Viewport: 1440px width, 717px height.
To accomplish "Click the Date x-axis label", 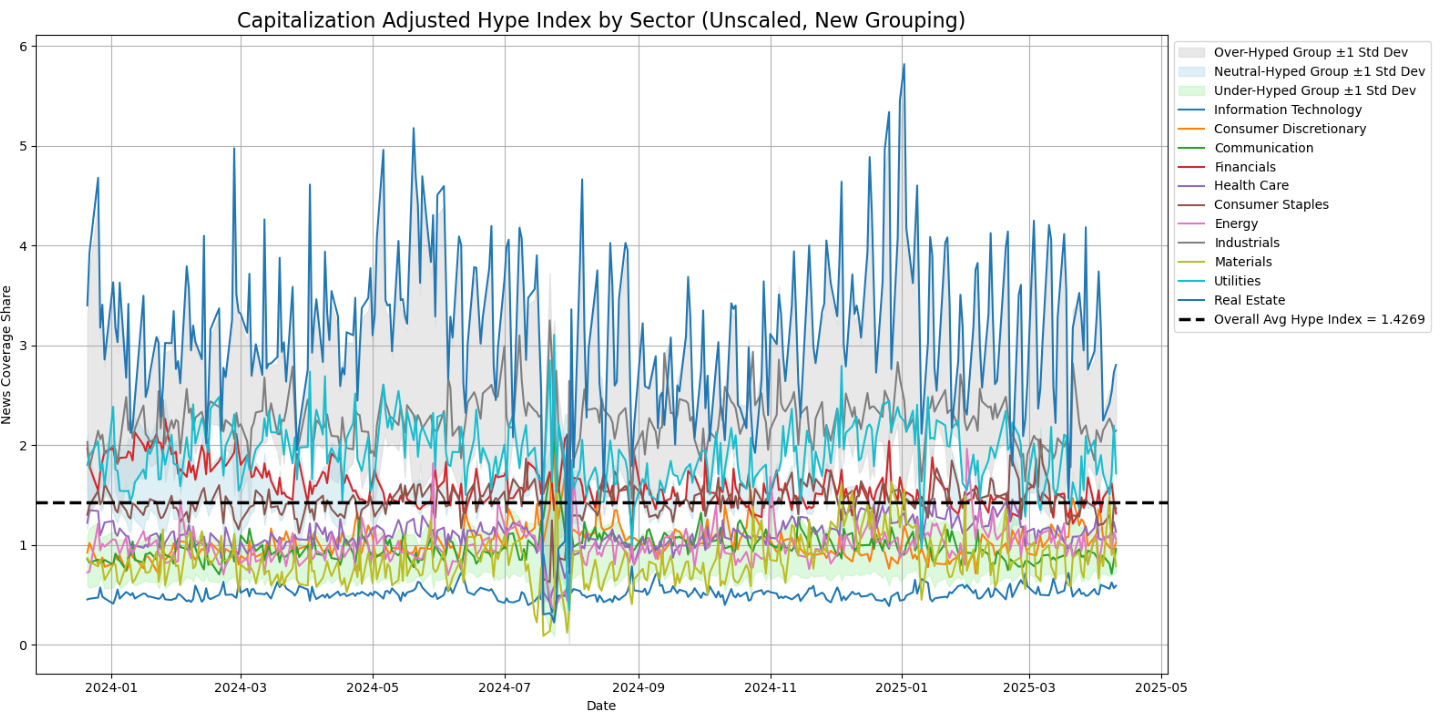I will coord(601,706).
